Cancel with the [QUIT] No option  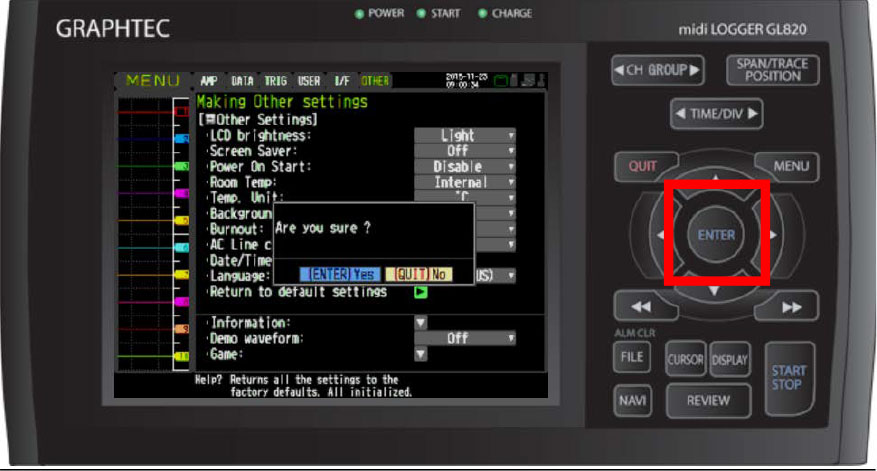click(x=419, y=274)
